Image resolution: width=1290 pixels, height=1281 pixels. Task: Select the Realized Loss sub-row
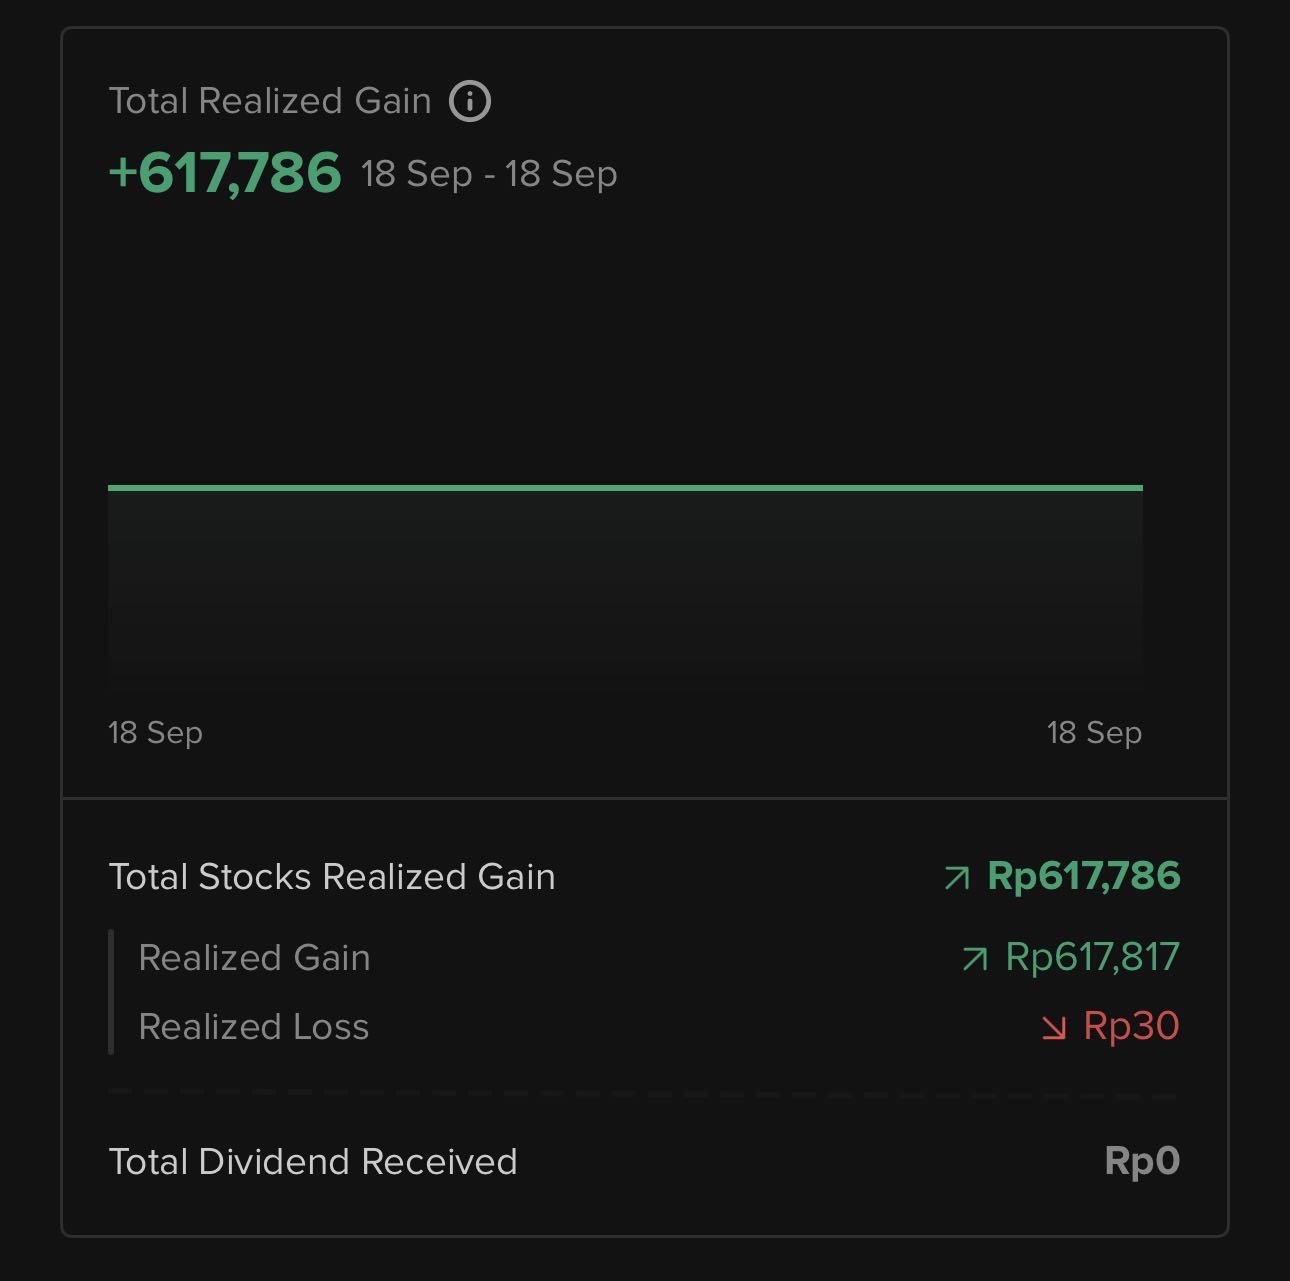coord(659,1027)
